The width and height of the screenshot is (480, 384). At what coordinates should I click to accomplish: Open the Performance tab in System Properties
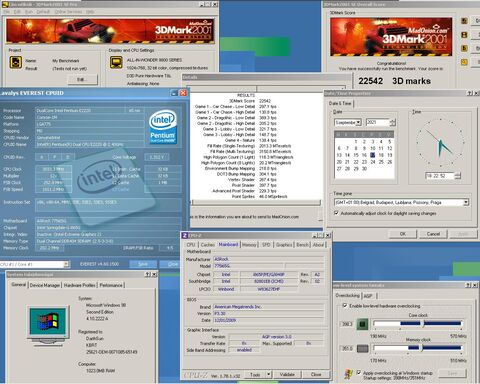(111, 285)
